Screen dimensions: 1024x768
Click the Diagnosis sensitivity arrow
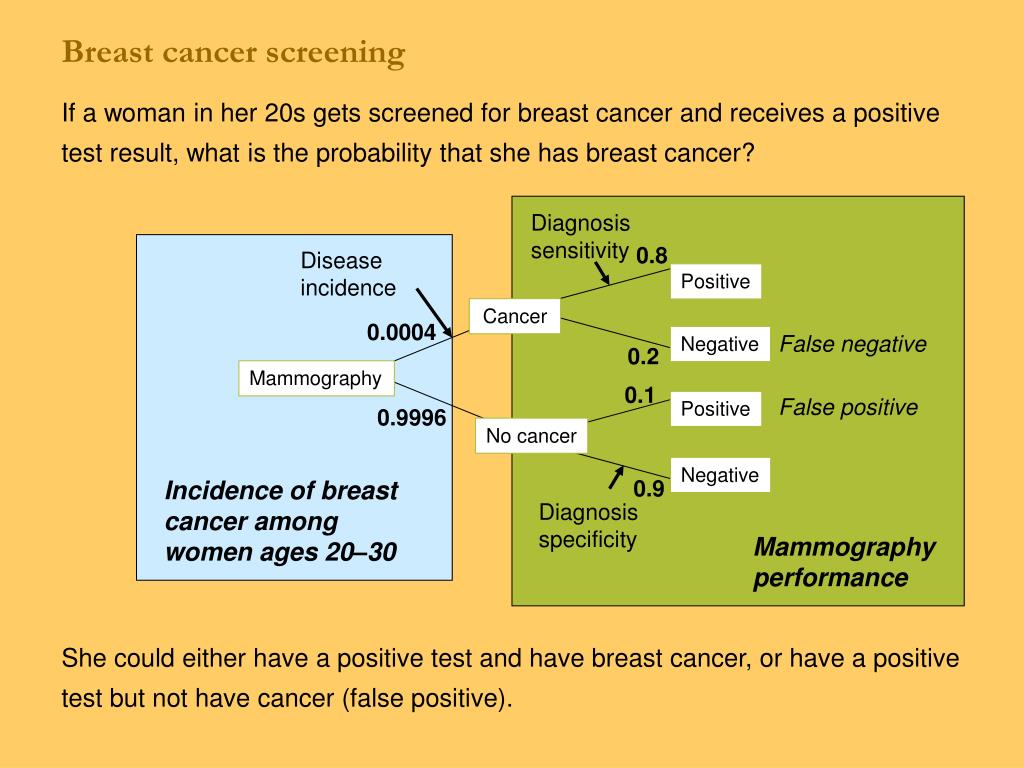coord(602,273)
